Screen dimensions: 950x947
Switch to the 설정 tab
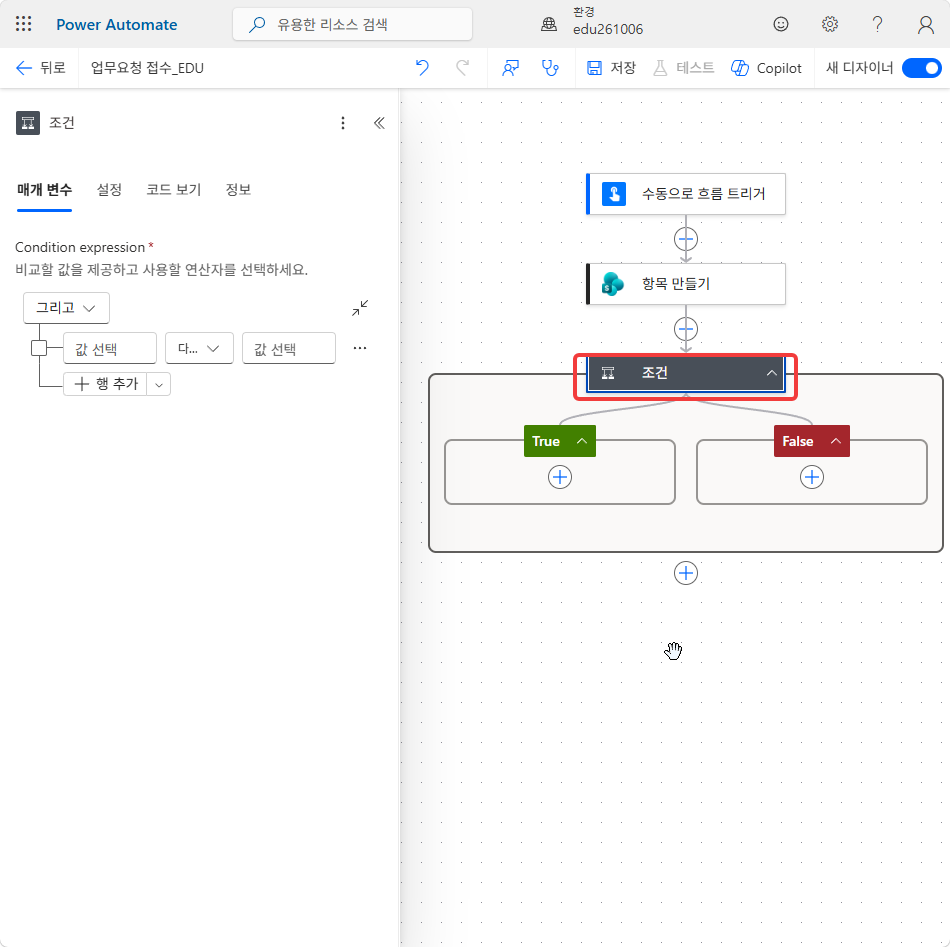(109, 190)
